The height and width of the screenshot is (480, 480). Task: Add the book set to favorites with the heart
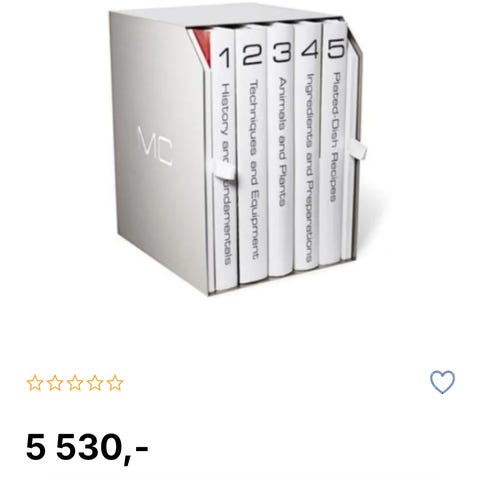pos(442,382)
